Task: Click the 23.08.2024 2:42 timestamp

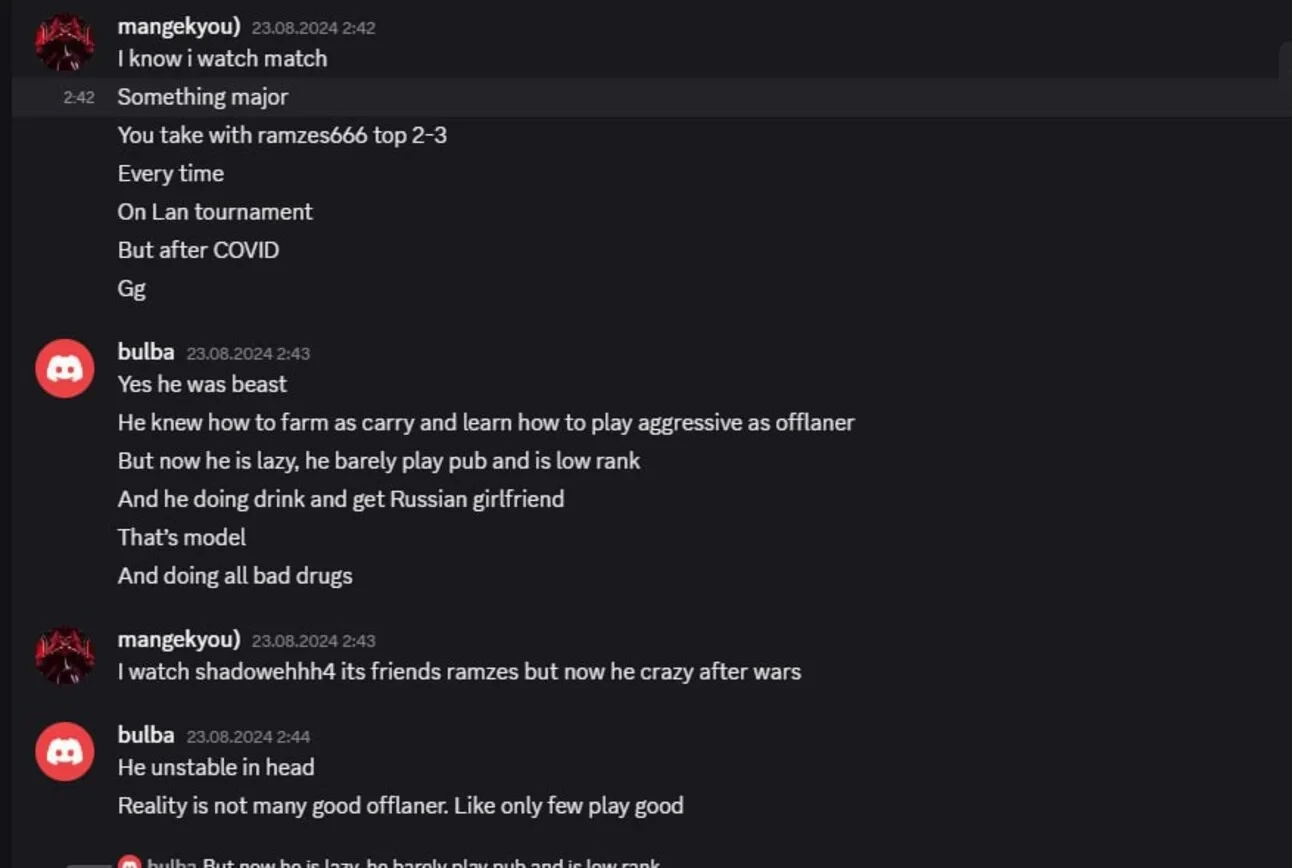Action: (x=313, y=28)
